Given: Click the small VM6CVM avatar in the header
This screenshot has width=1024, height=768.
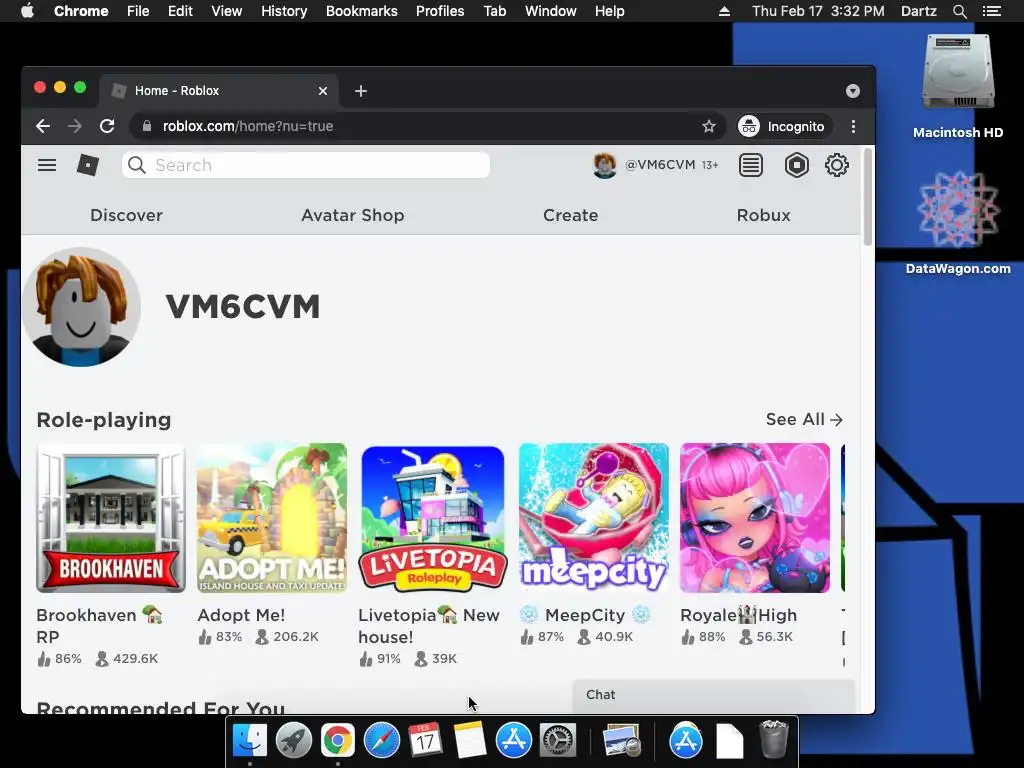Looking at the screenshot, I should point(605,165).
